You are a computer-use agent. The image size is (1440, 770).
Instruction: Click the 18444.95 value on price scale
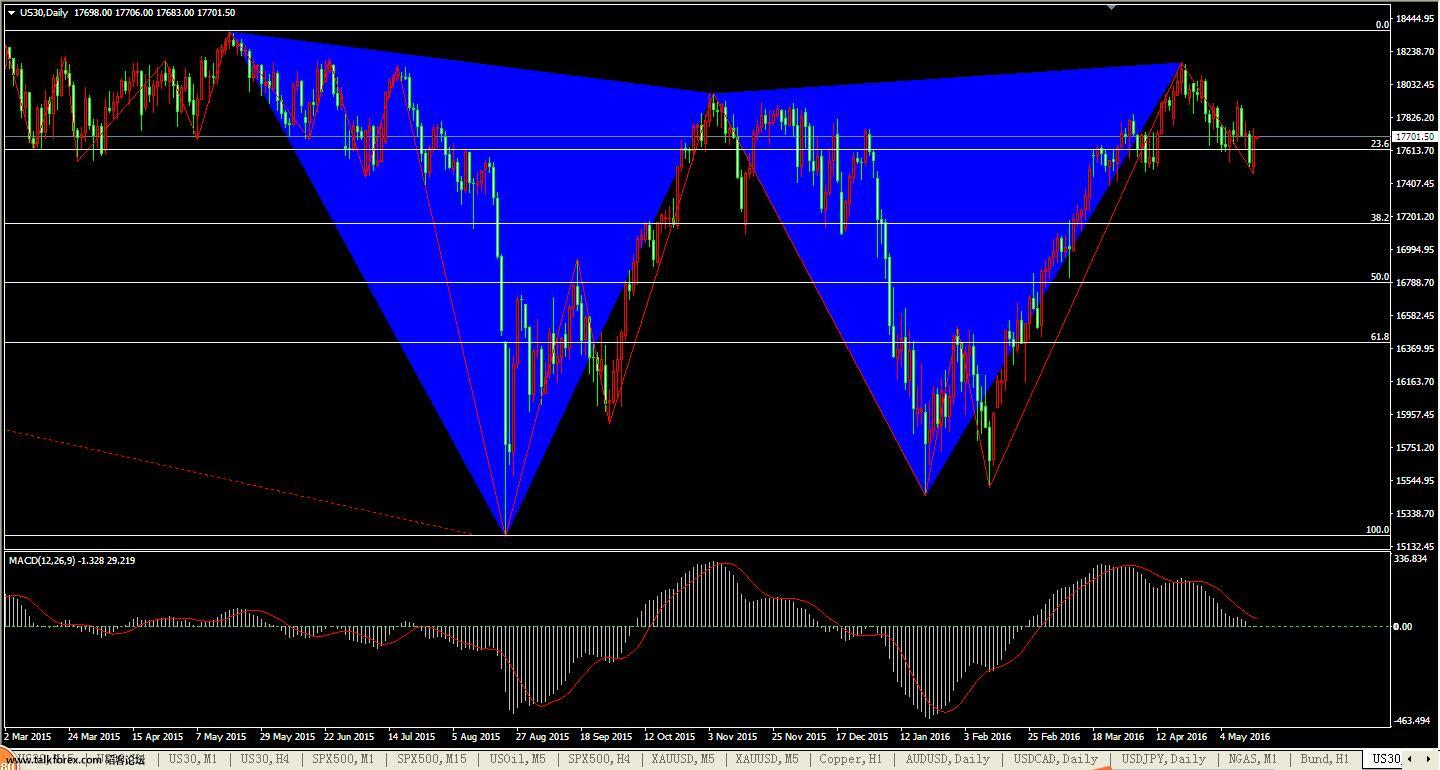(1415, 18)
